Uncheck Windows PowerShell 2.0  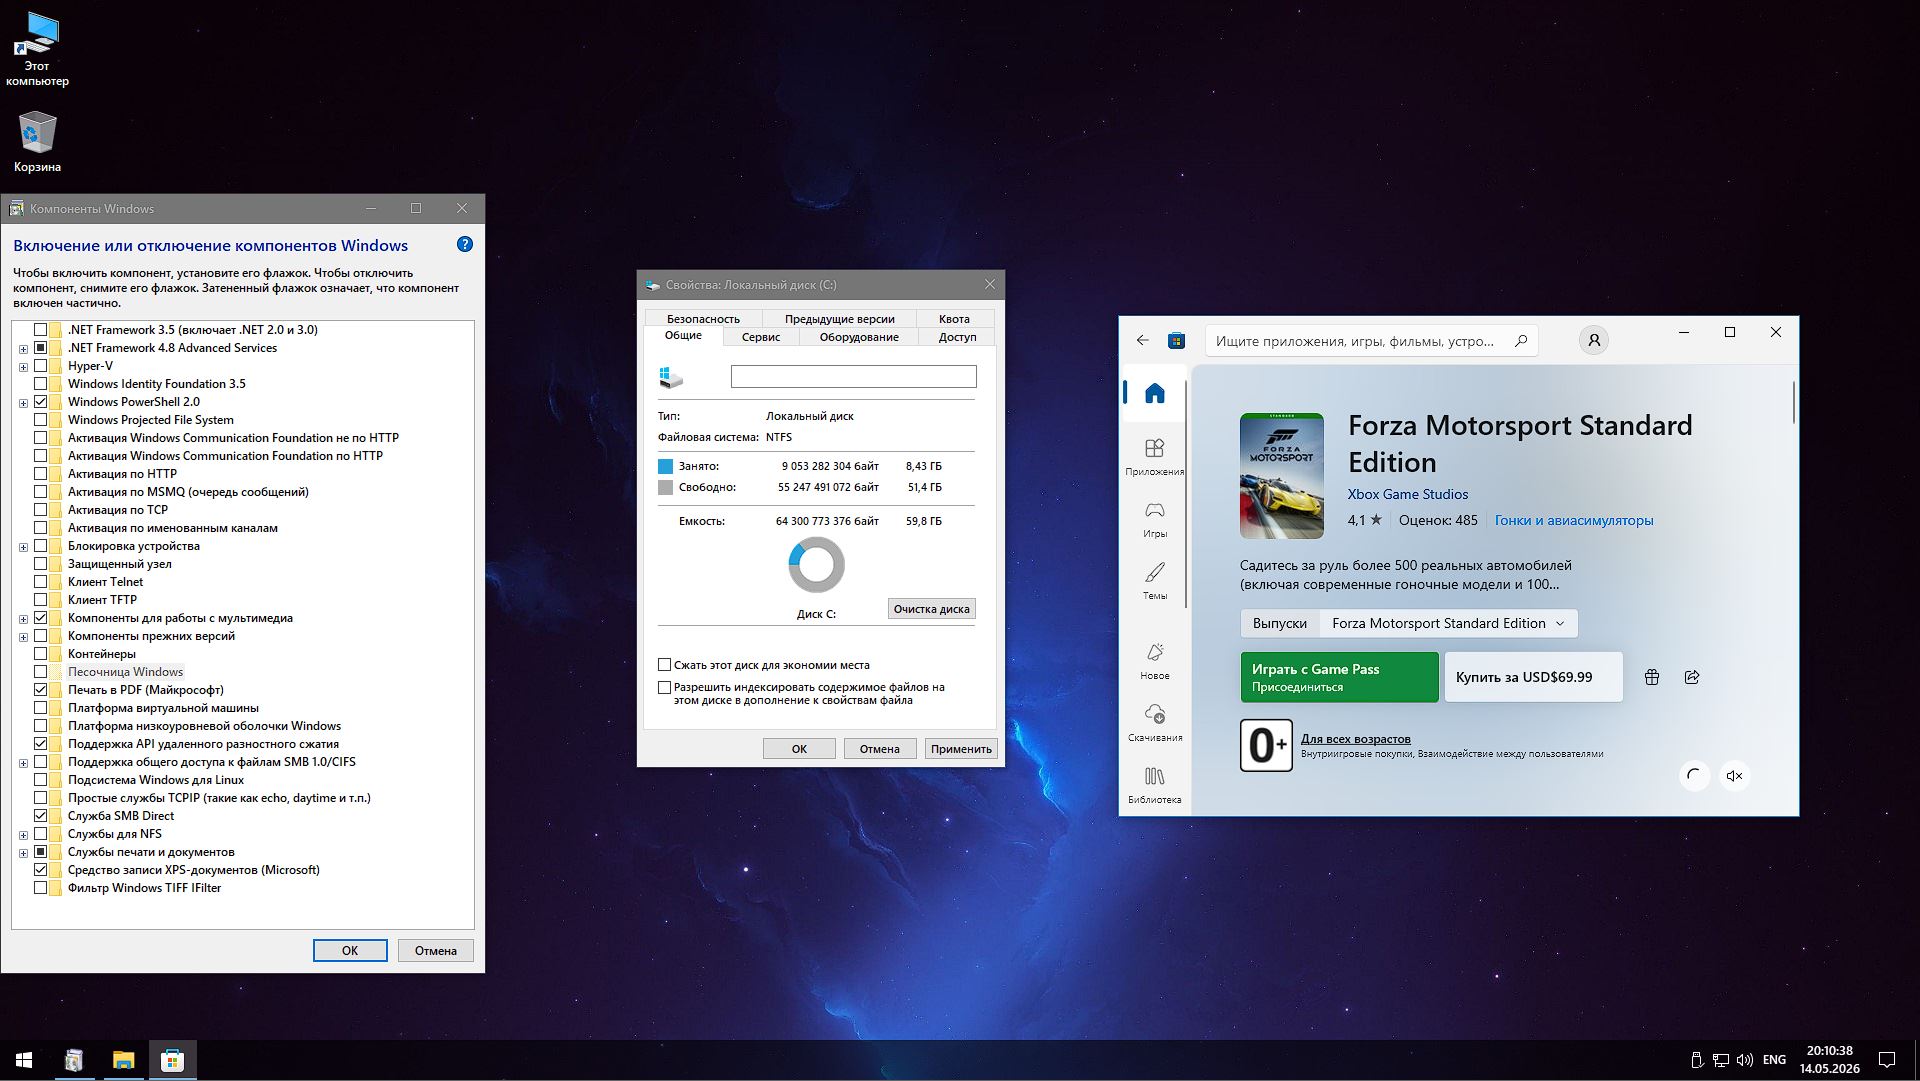41,401
